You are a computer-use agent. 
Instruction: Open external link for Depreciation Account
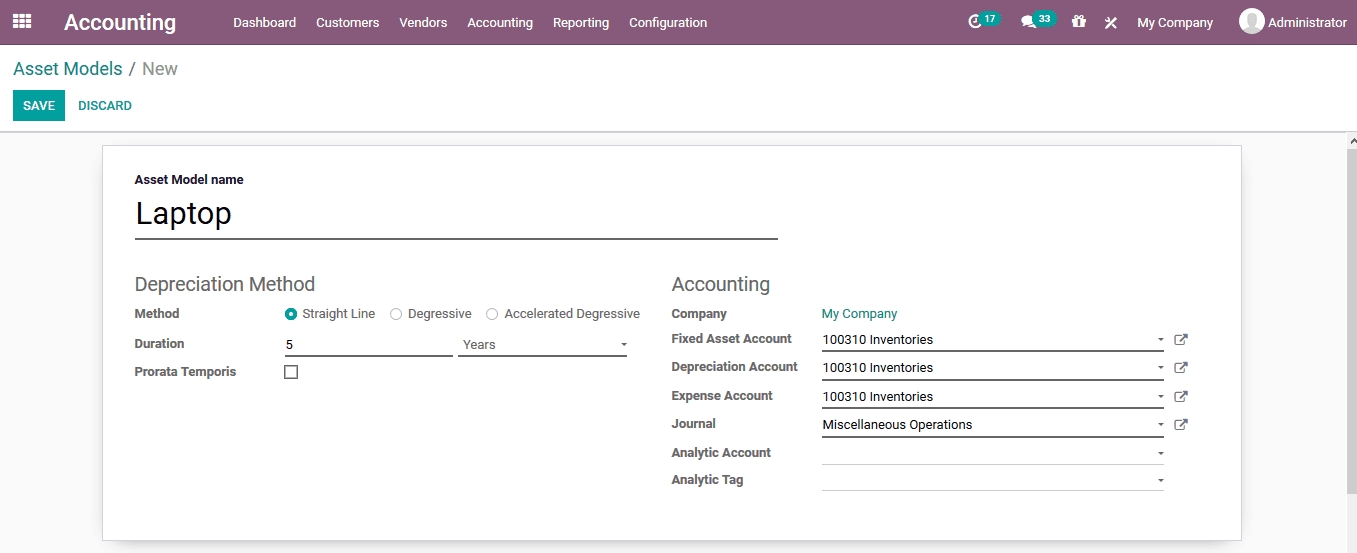point(1180,368)
